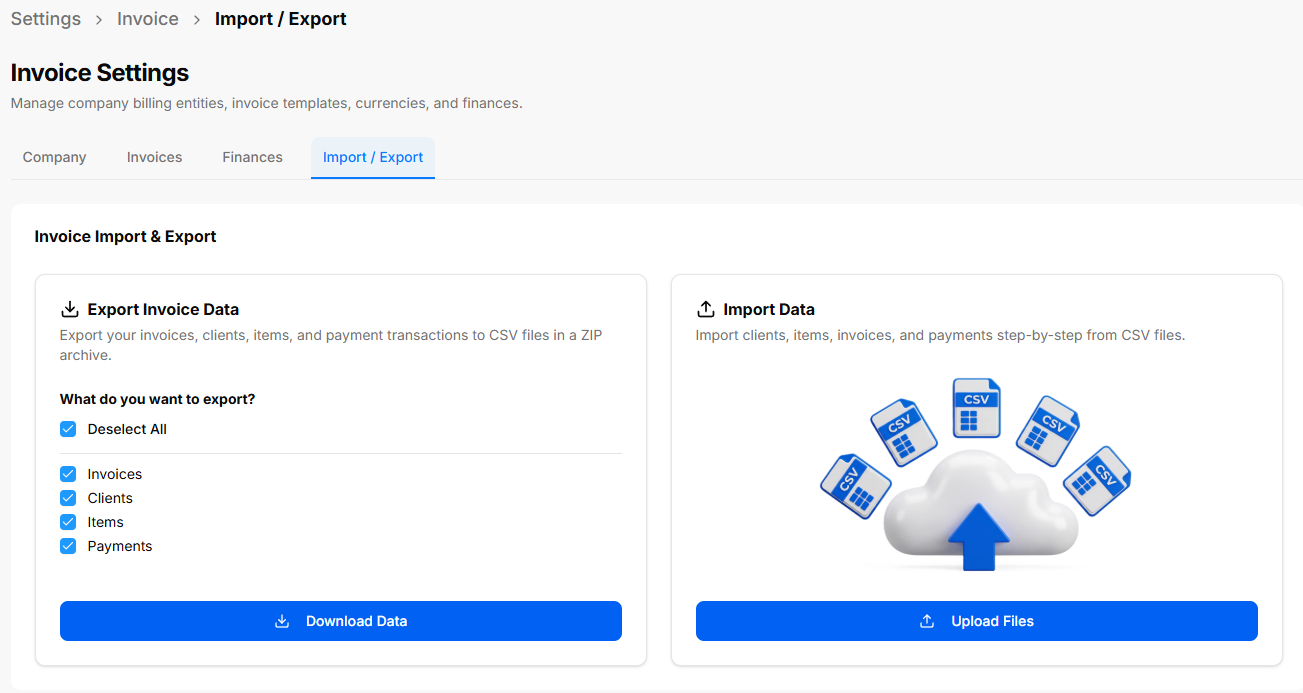The width and height of the screenshot is (1303, 693).
Task: Uncheck the Invoices export checkbox
Action: tap(68, 474)
